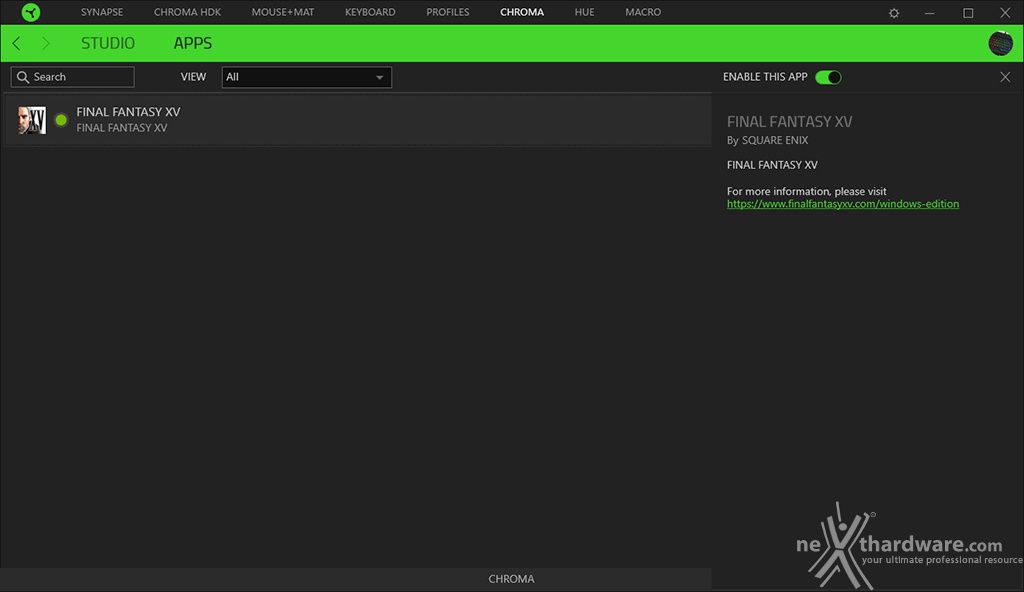Image resolution: width=1024 pixels, height=592 pixels.
Task: Click the search magnifier icon
Action: pyautogui.click(x=23, y=77)
